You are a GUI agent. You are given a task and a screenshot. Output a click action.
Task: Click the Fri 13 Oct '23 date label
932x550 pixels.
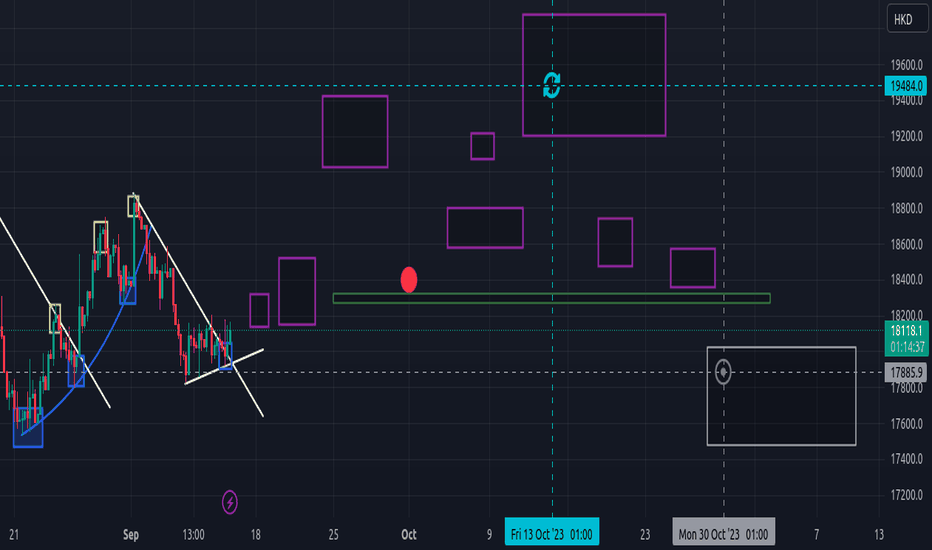pos(552,532)
